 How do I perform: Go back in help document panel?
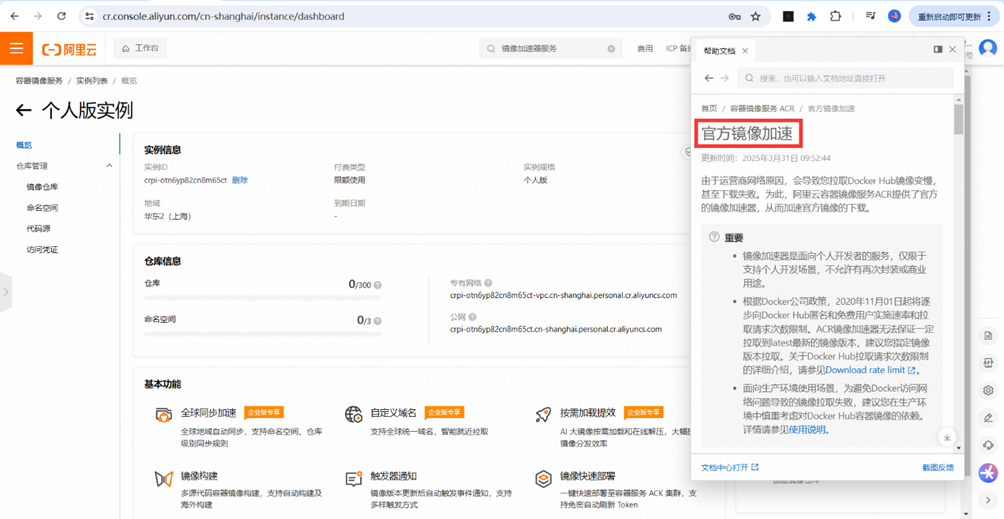click(709, 78)
